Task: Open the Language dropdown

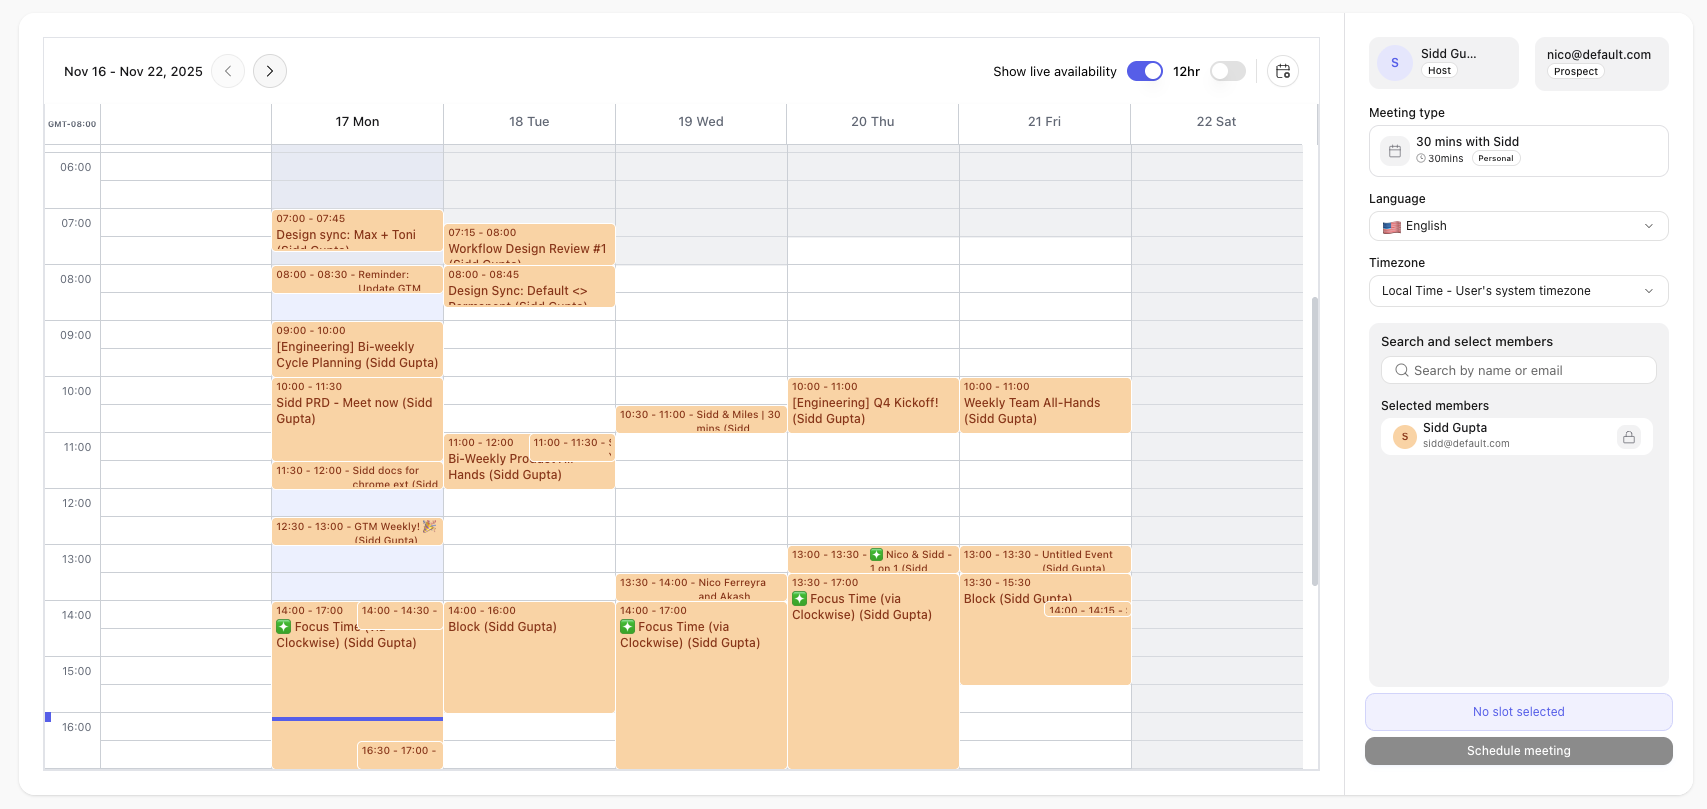Action: pos(1518,226)
